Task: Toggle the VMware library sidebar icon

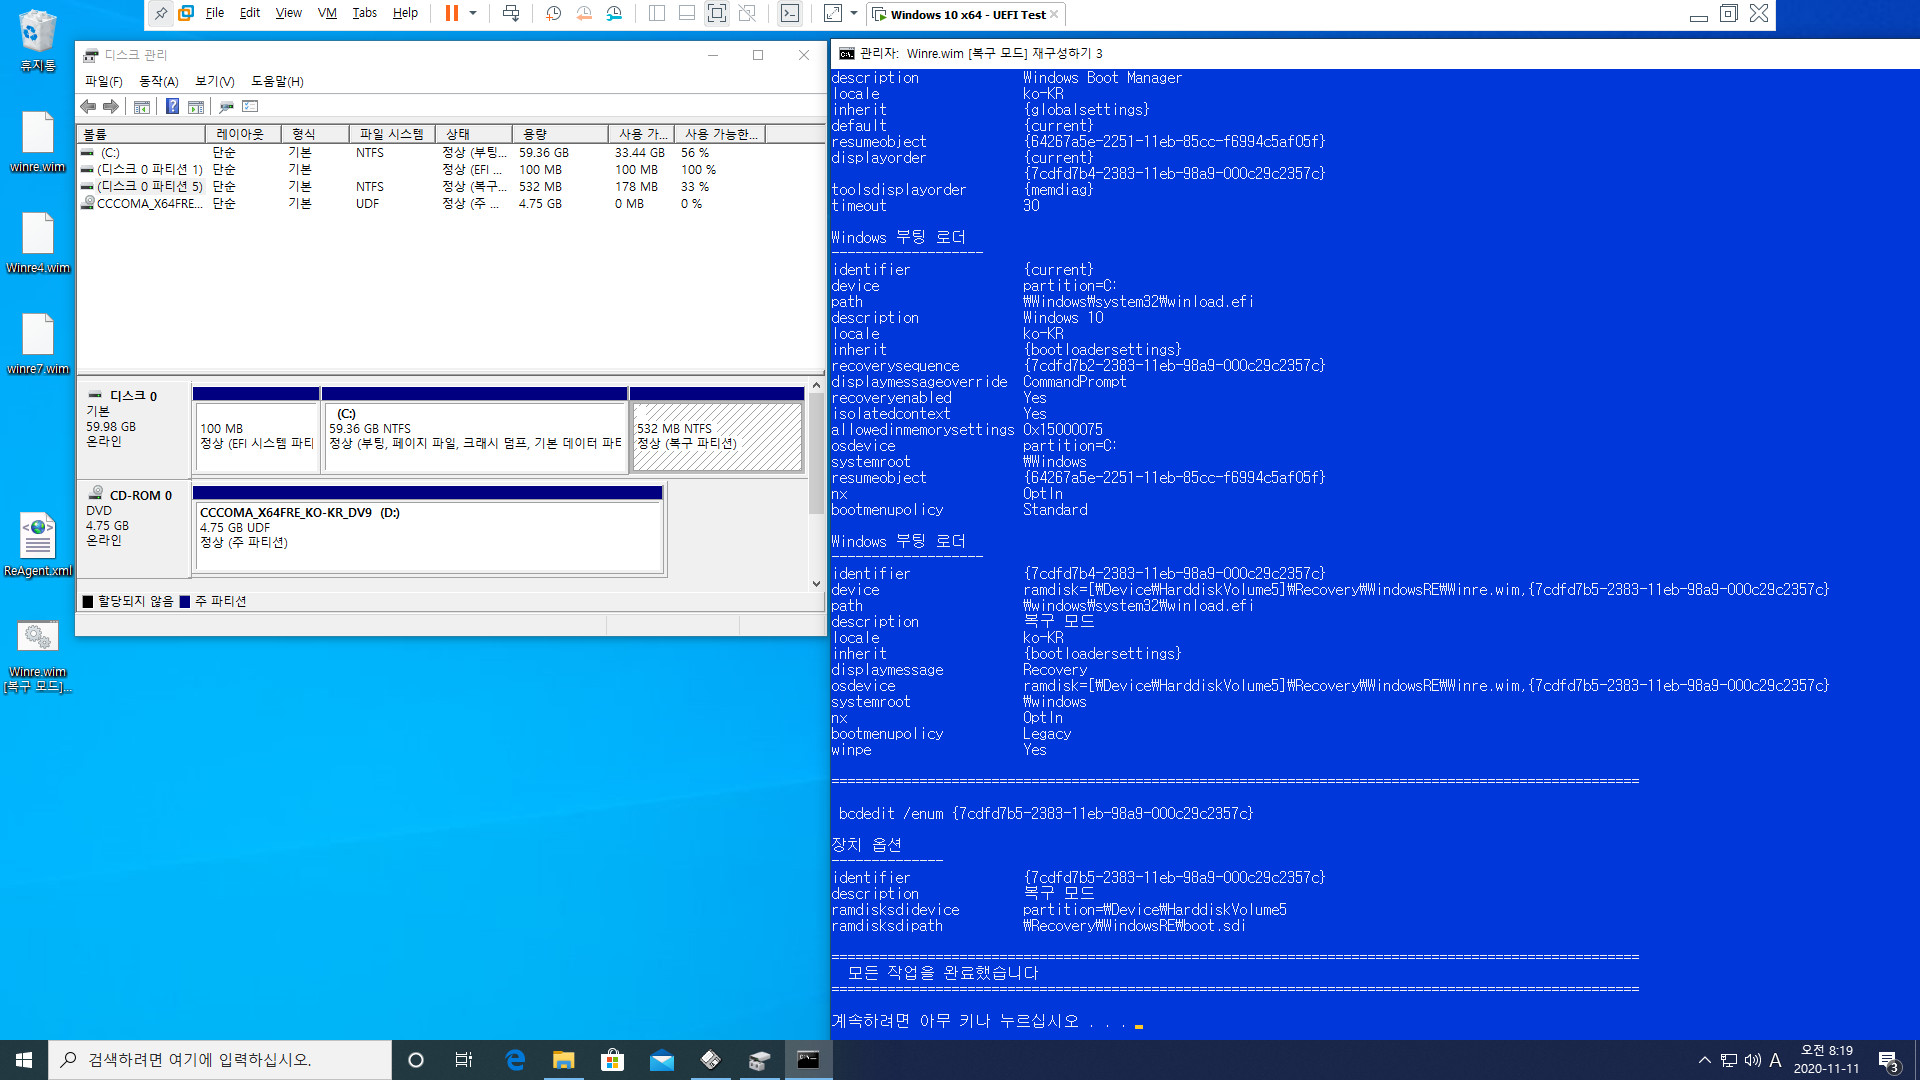Action: [657, 13]
